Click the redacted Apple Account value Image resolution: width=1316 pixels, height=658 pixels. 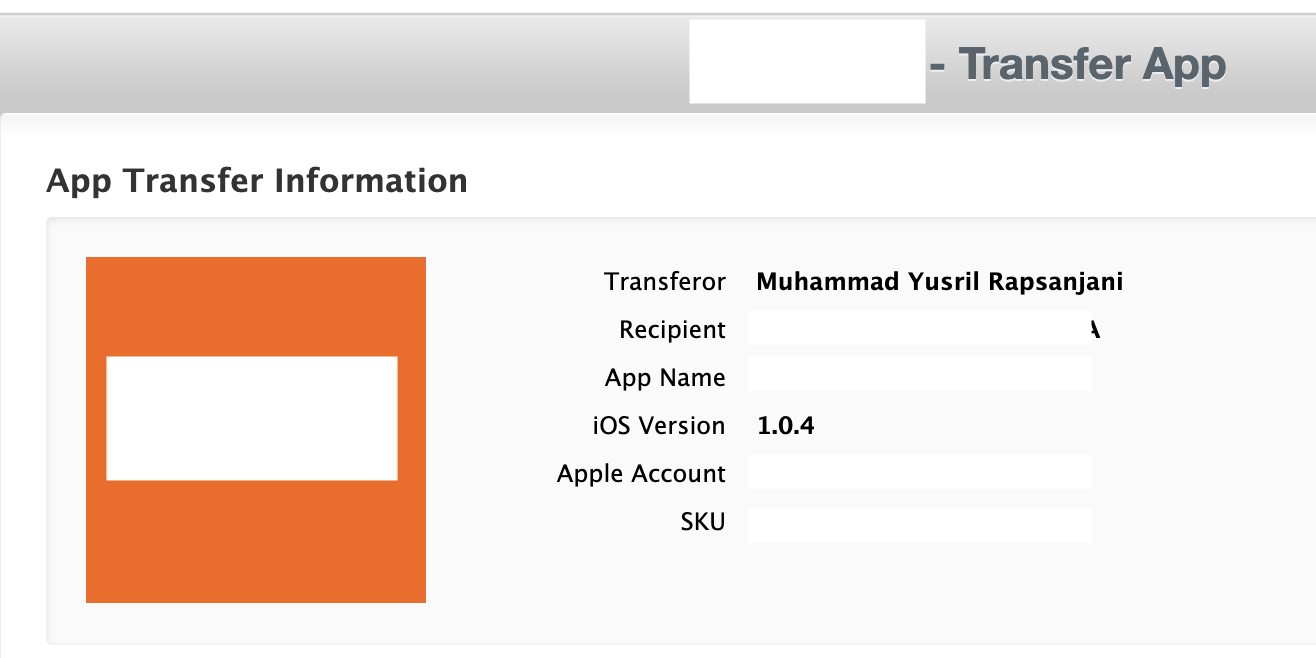tap(919, 472)
